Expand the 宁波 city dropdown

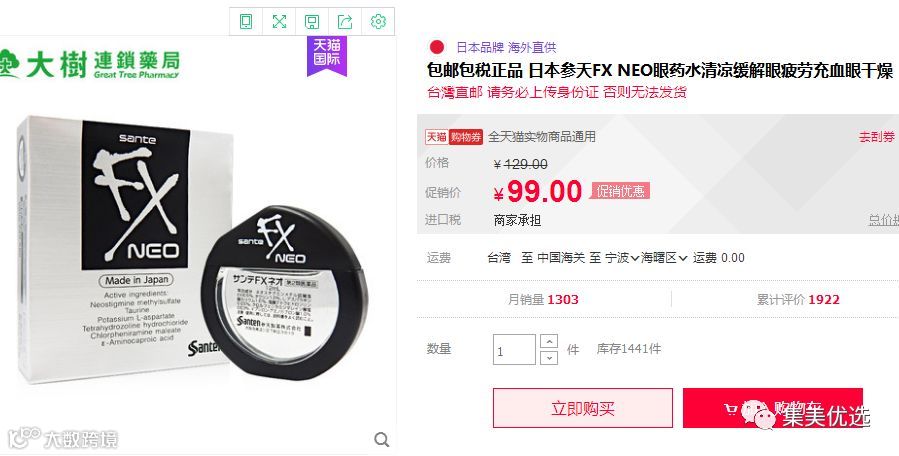[622, 258]
